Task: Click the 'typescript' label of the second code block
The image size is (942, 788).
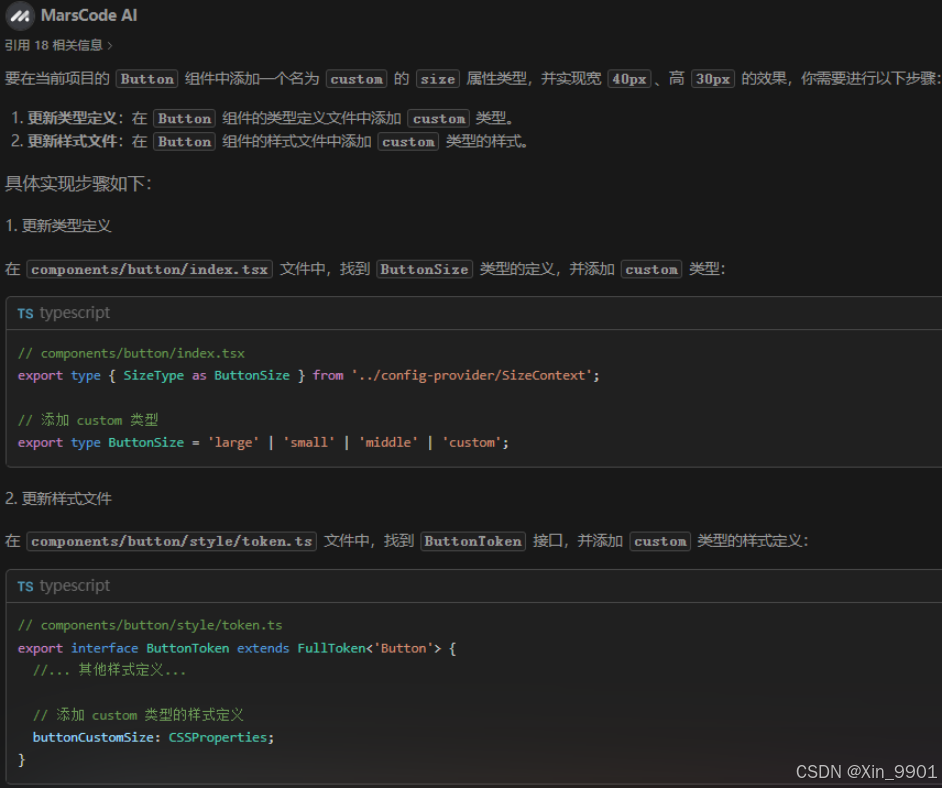Action: (74, 586)
